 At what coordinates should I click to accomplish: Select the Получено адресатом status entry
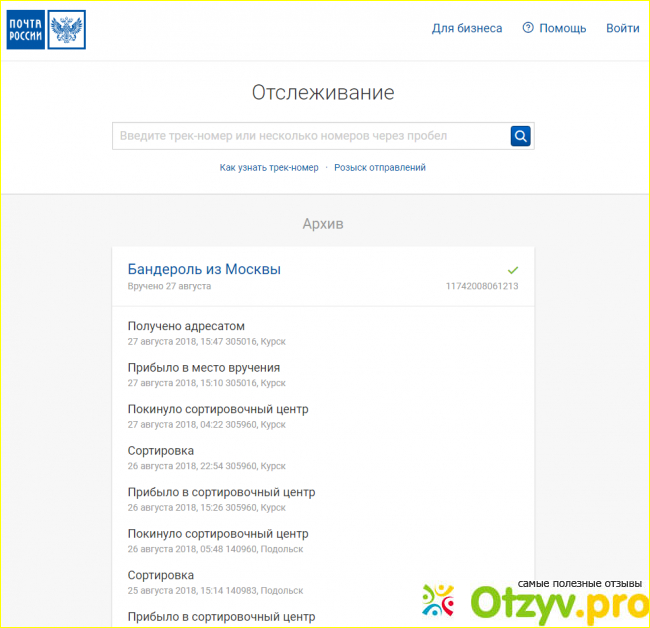pos(186,326)
